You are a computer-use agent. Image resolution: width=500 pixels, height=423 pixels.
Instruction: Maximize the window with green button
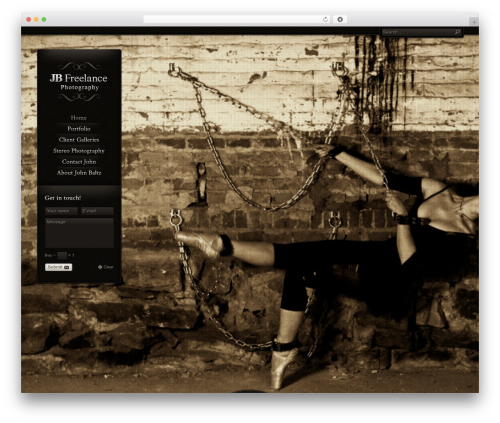(44, 19)
